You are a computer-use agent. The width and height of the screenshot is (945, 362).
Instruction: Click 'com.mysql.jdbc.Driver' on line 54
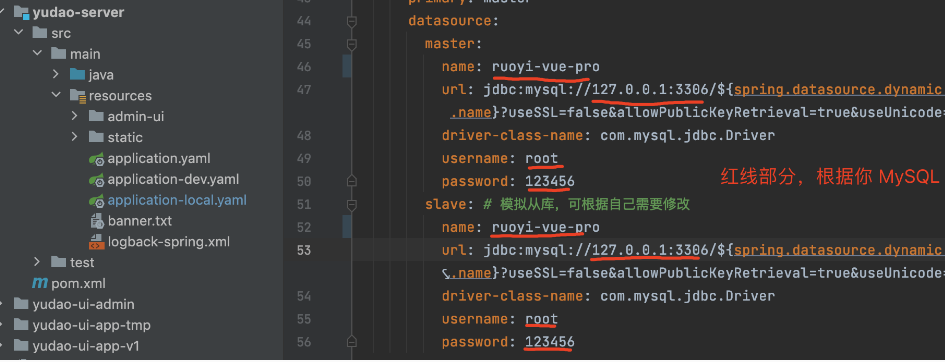pos(687,296)
